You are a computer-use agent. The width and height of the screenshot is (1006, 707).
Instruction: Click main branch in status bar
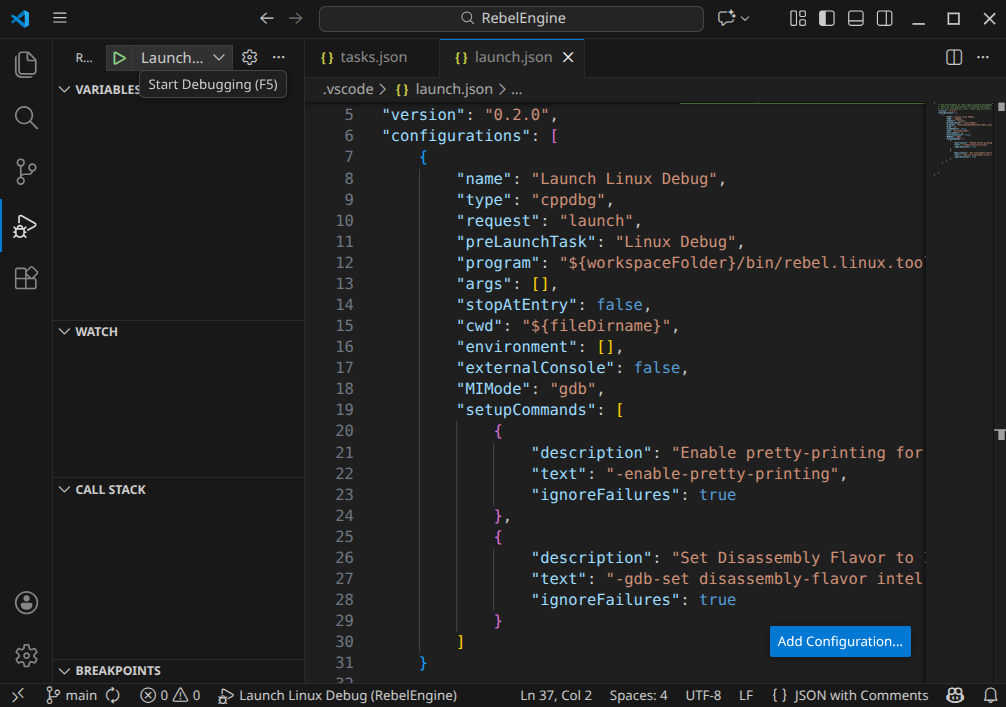(x=71, y=695)
